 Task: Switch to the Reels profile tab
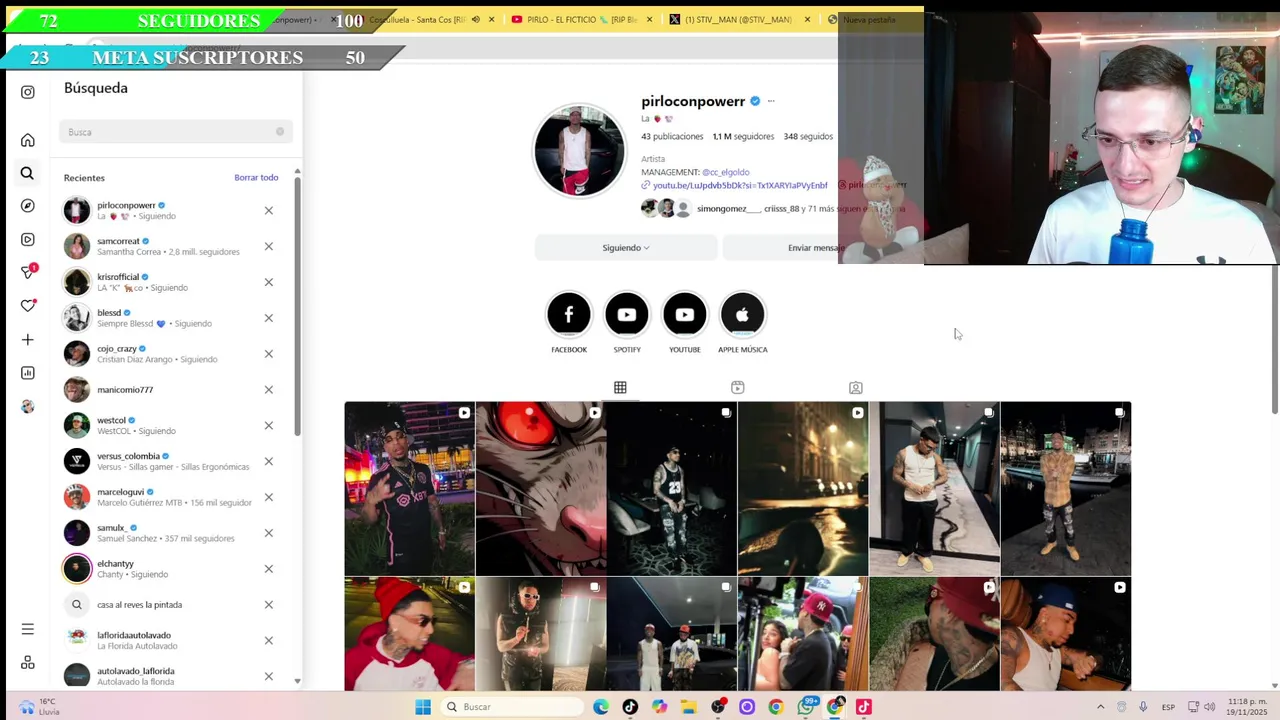tap(738, 387)
